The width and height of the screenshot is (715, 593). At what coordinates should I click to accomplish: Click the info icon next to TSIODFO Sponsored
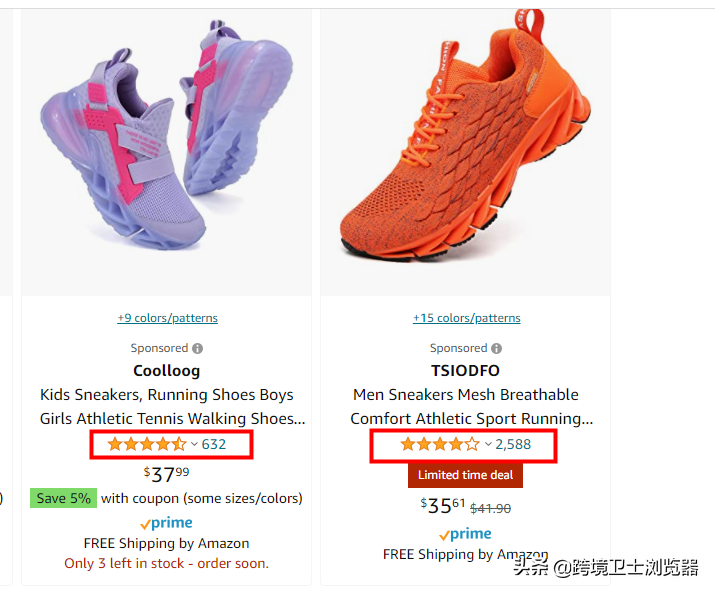point(497,349)
